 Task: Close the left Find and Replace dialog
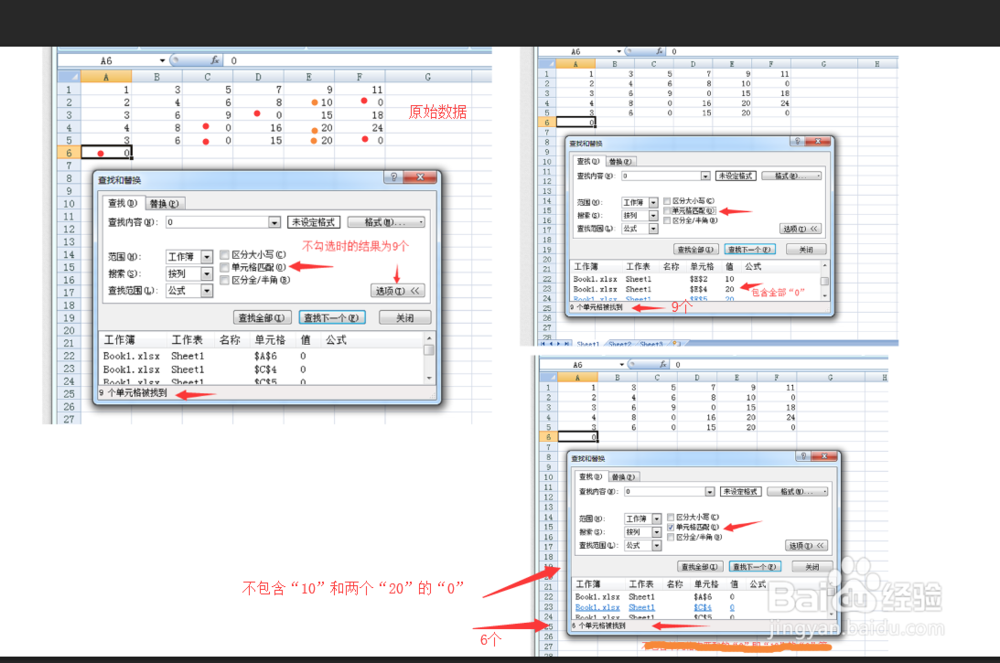[420, 177]
